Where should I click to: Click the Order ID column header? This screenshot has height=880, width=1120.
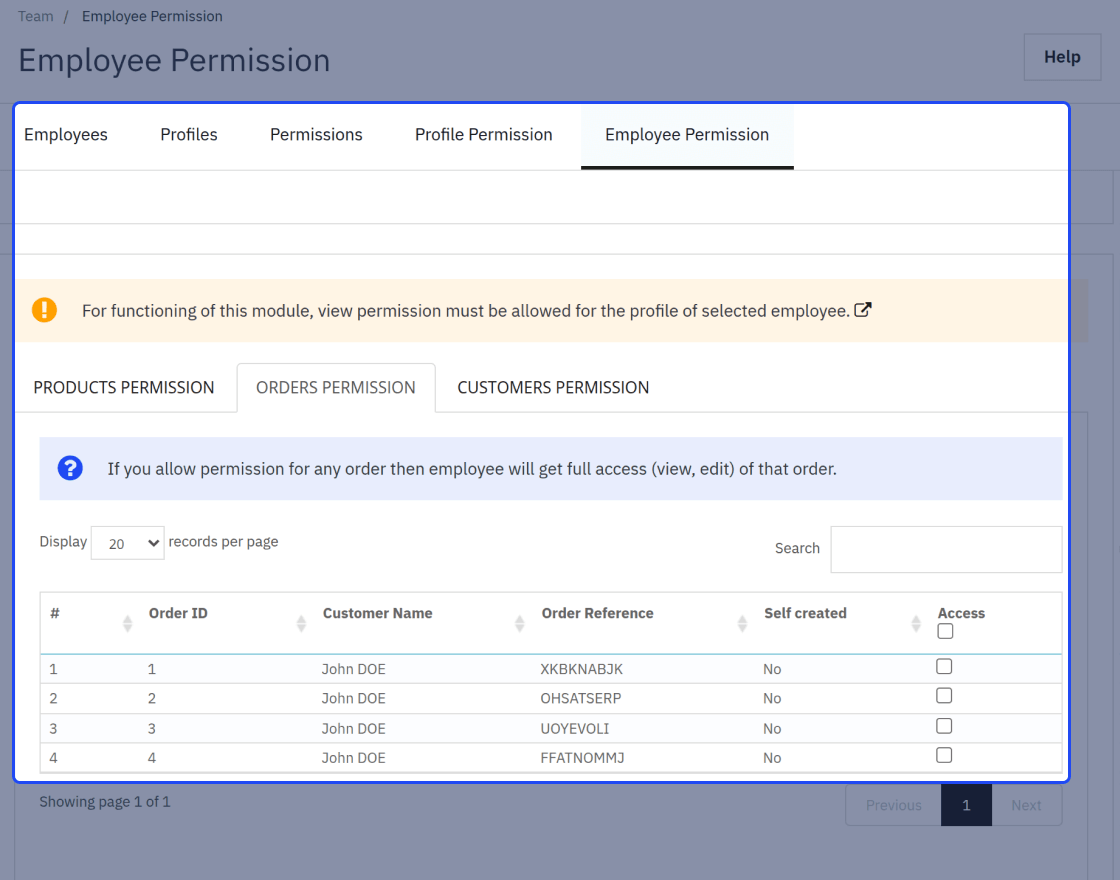tap(178, 614)
